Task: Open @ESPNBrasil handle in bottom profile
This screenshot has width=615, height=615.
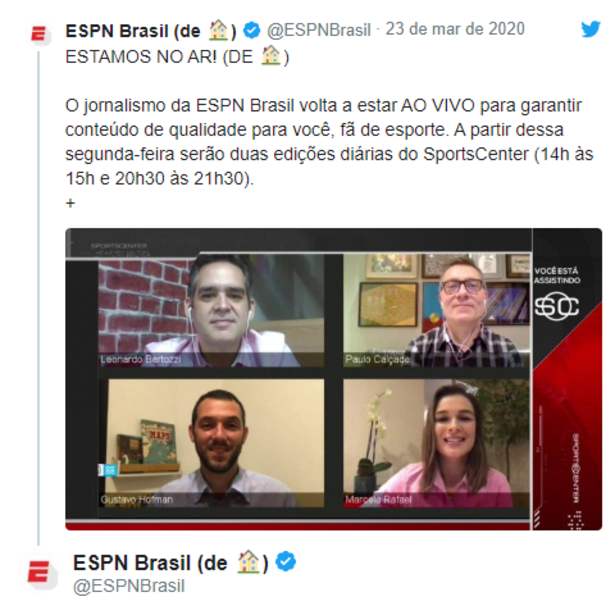Action: [x=129, y=586]
